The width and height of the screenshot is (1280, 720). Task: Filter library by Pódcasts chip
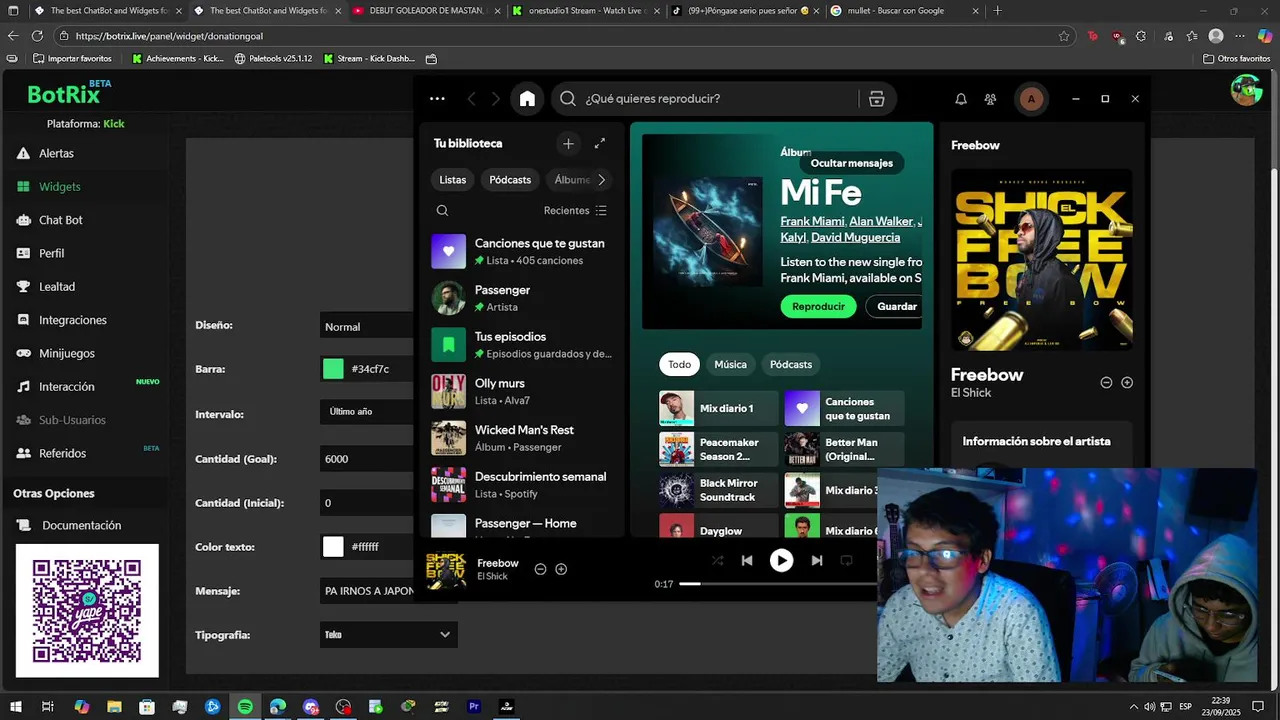click(510, 180)
